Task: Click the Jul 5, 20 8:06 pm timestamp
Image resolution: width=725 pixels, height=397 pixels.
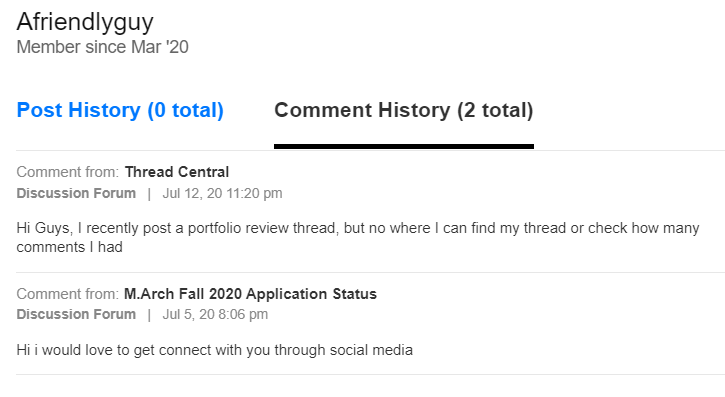Action: coord(215,314)
